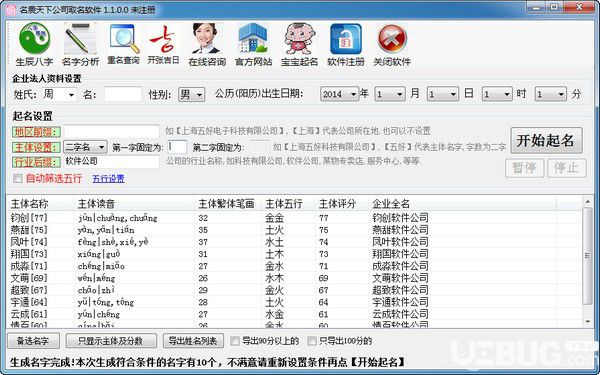Viewport: 600px width, 375px height.
Task: Open the 名字分析 pencil icon
Action: 80,44
